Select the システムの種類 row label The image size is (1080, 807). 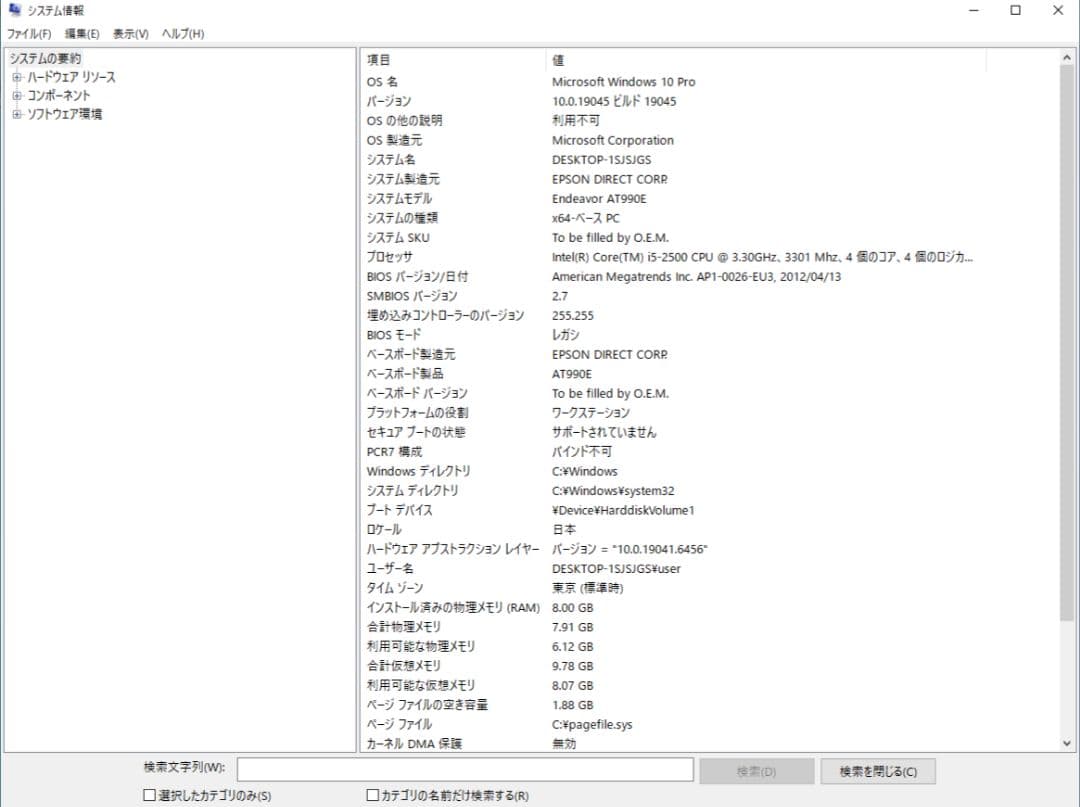tap(402, 218)
